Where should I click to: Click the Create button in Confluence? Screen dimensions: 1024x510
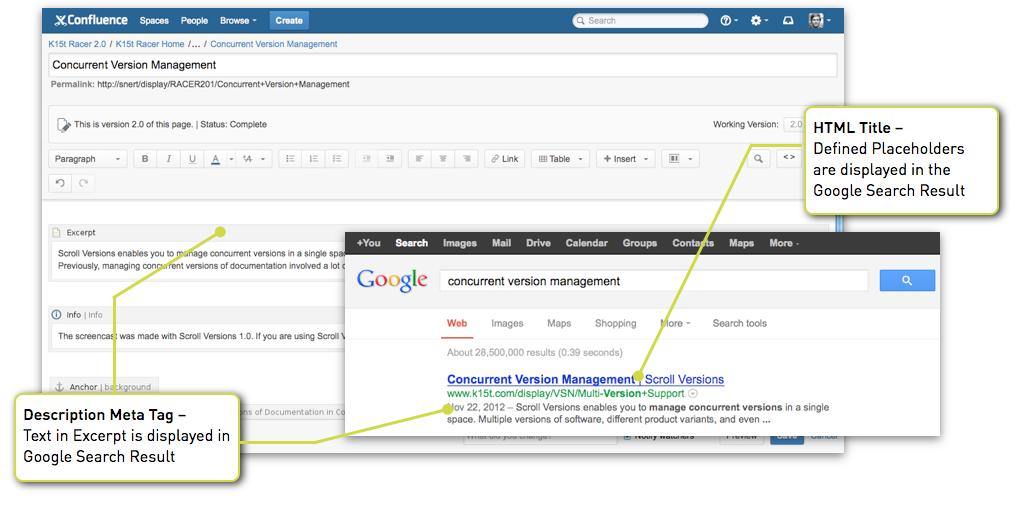click(289, 21)
